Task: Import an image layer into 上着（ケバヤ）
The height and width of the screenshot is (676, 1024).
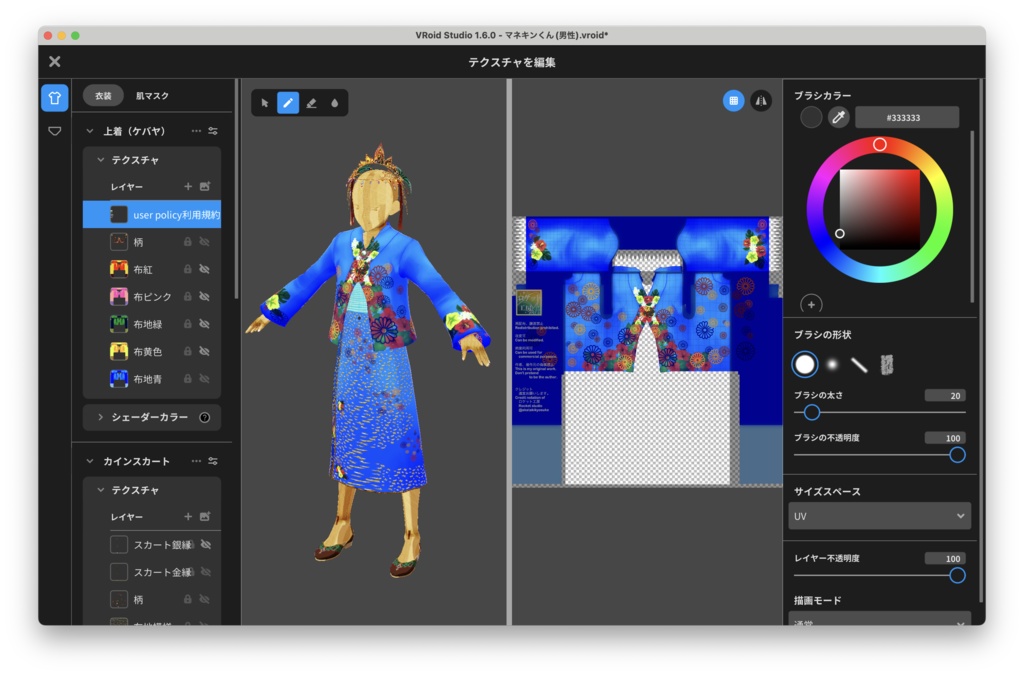Action: coord(204,186)
